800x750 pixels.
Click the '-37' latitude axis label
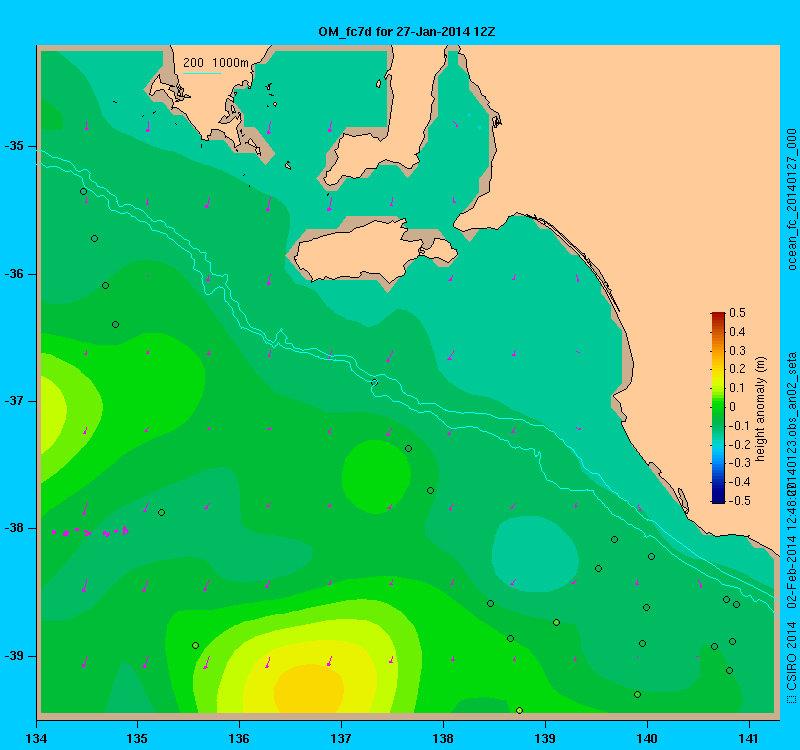coord(15,401)
